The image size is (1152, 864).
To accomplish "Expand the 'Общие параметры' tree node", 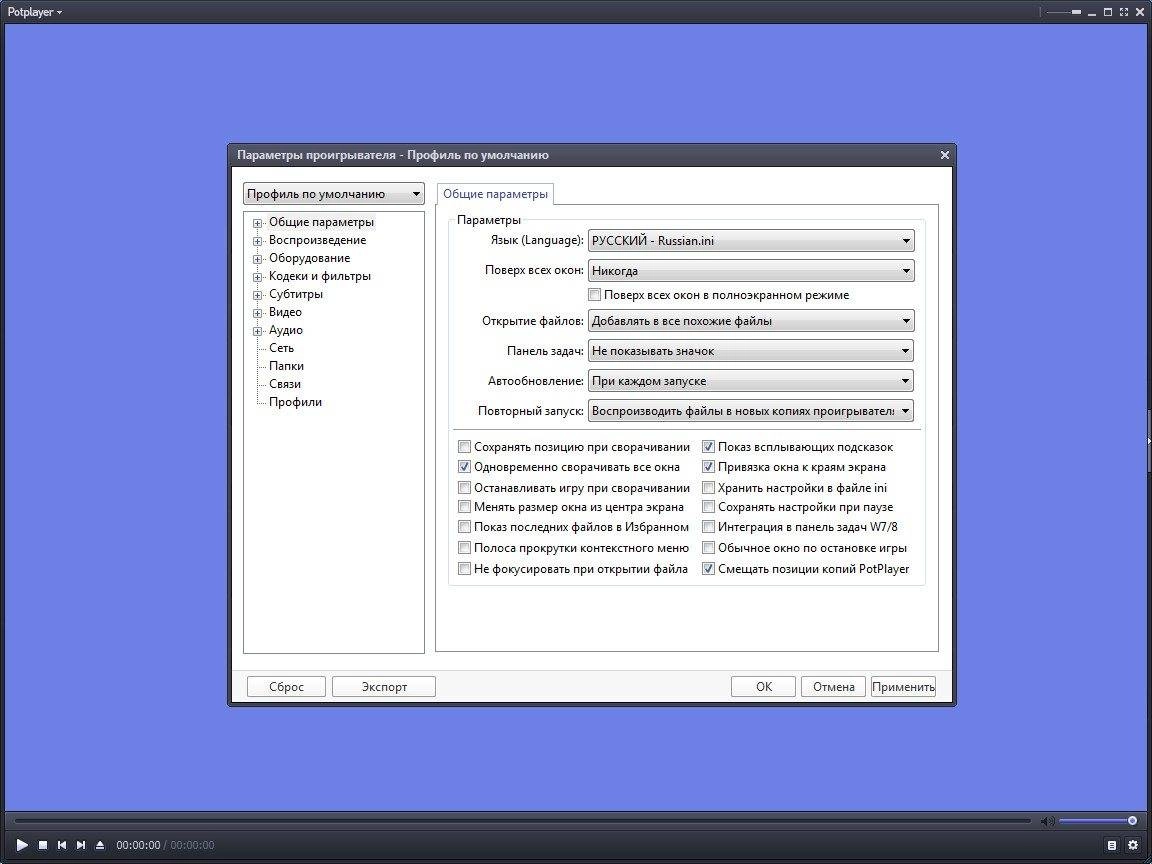I will [x=257, y=223].
